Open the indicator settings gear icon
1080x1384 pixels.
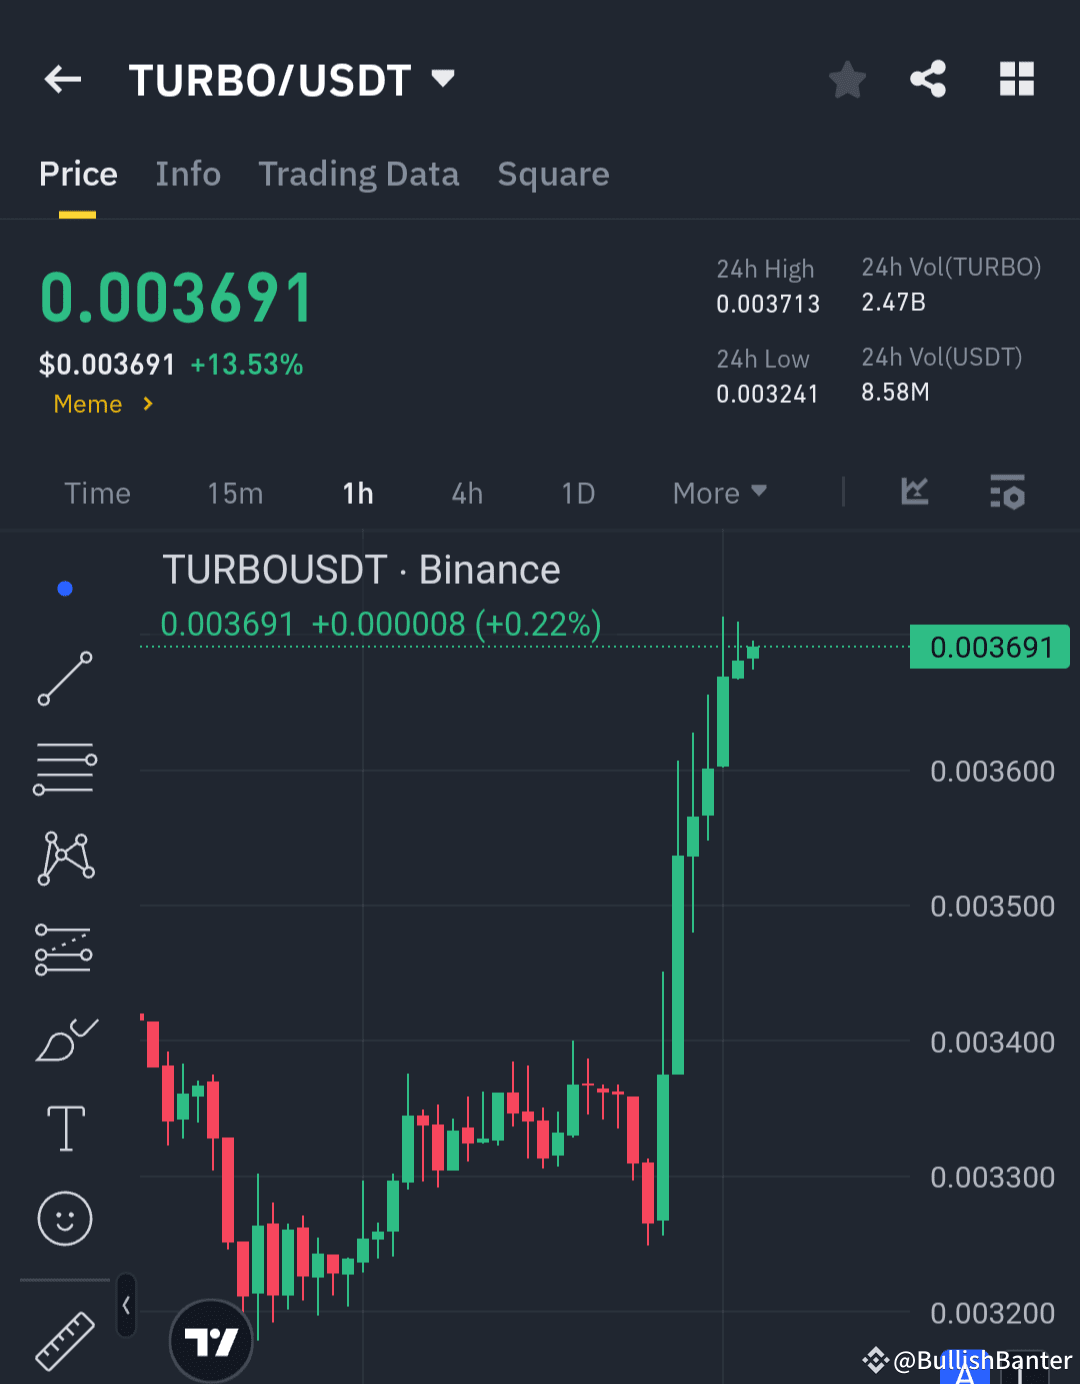pyautogui.click(x=1007, y=492)
